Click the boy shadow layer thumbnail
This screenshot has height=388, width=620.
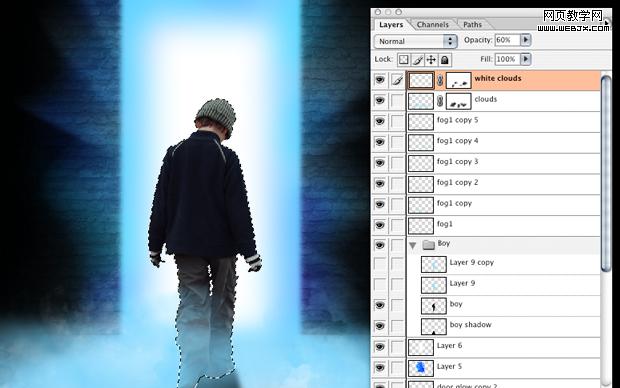[x=434, y=326]
